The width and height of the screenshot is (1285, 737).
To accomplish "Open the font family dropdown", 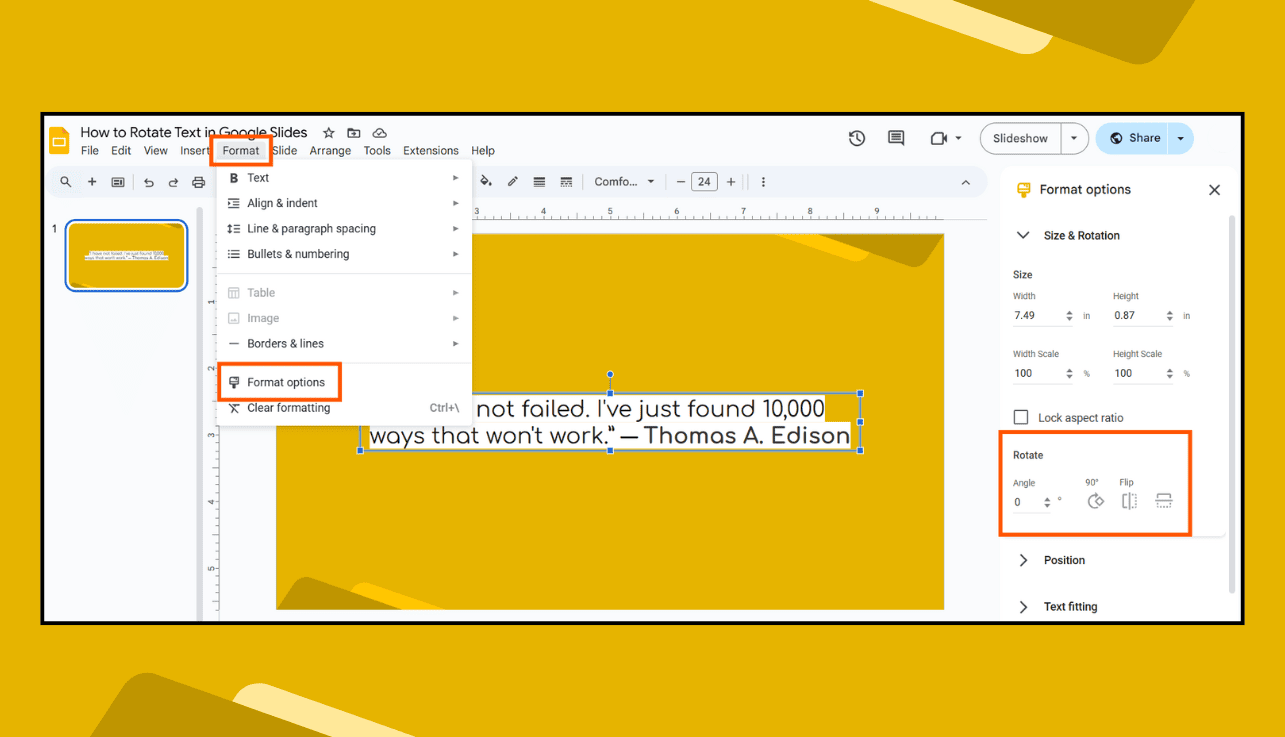I will point(624,182).
